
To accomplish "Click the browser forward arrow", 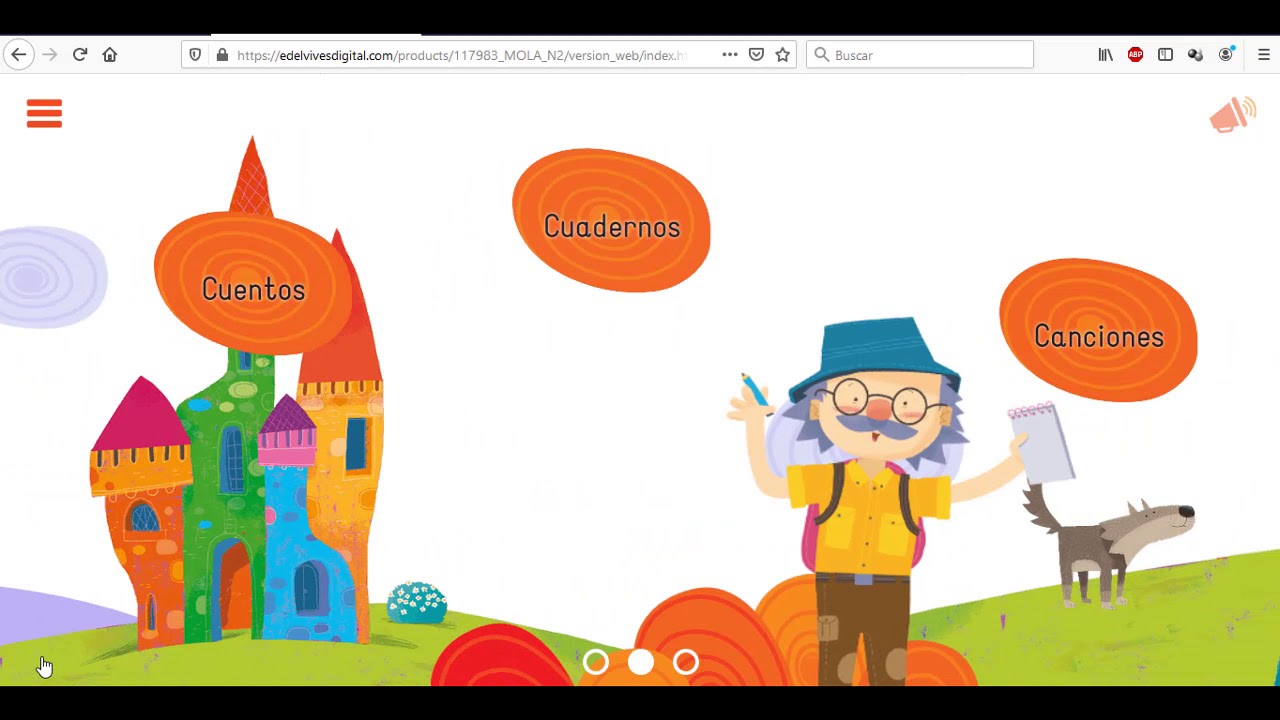I will click(50, 55).
